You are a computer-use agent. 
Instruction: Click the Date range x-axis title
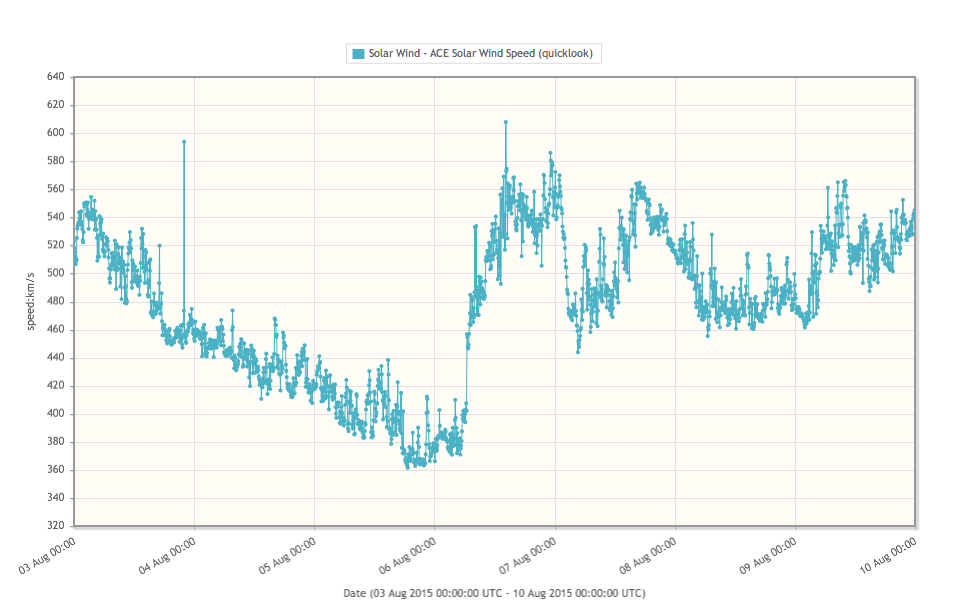[x=494, y=592]
